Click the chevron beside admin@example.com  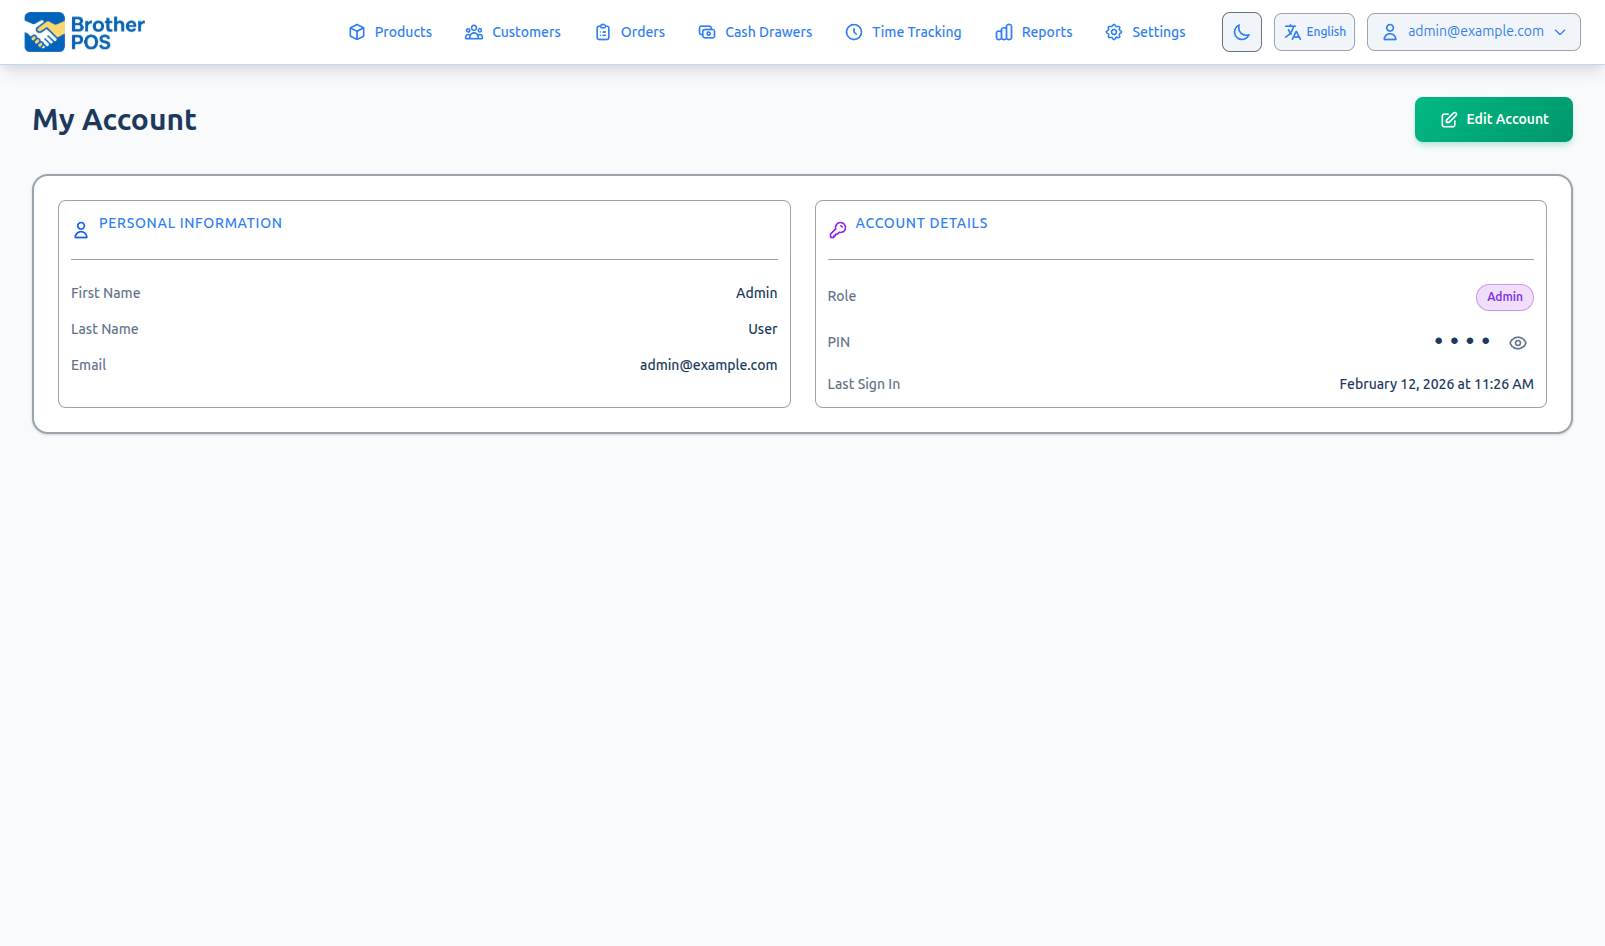(1559, 31)
